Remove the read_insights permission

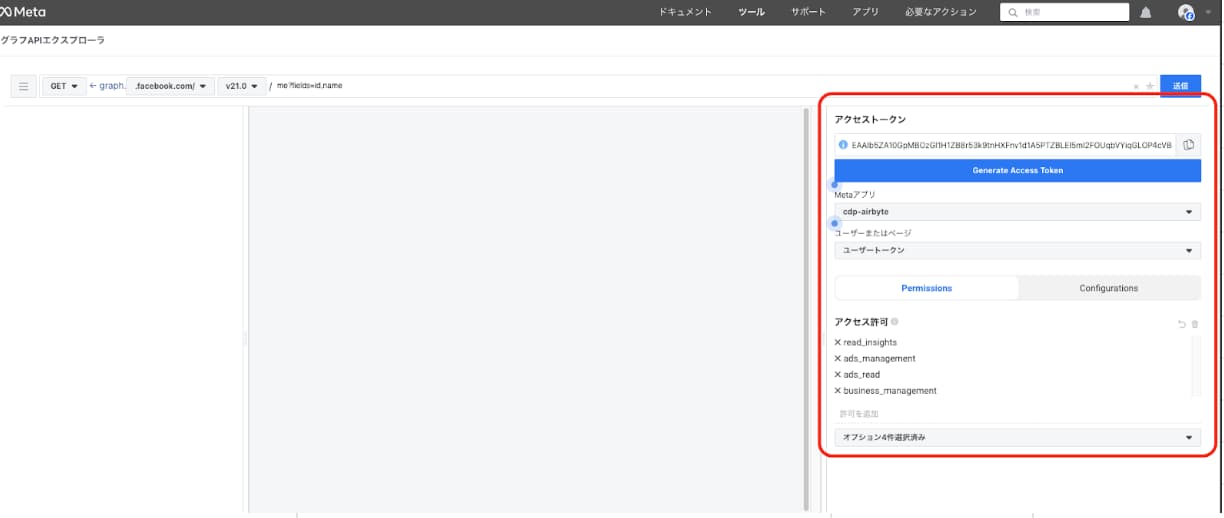pos(838,343)
